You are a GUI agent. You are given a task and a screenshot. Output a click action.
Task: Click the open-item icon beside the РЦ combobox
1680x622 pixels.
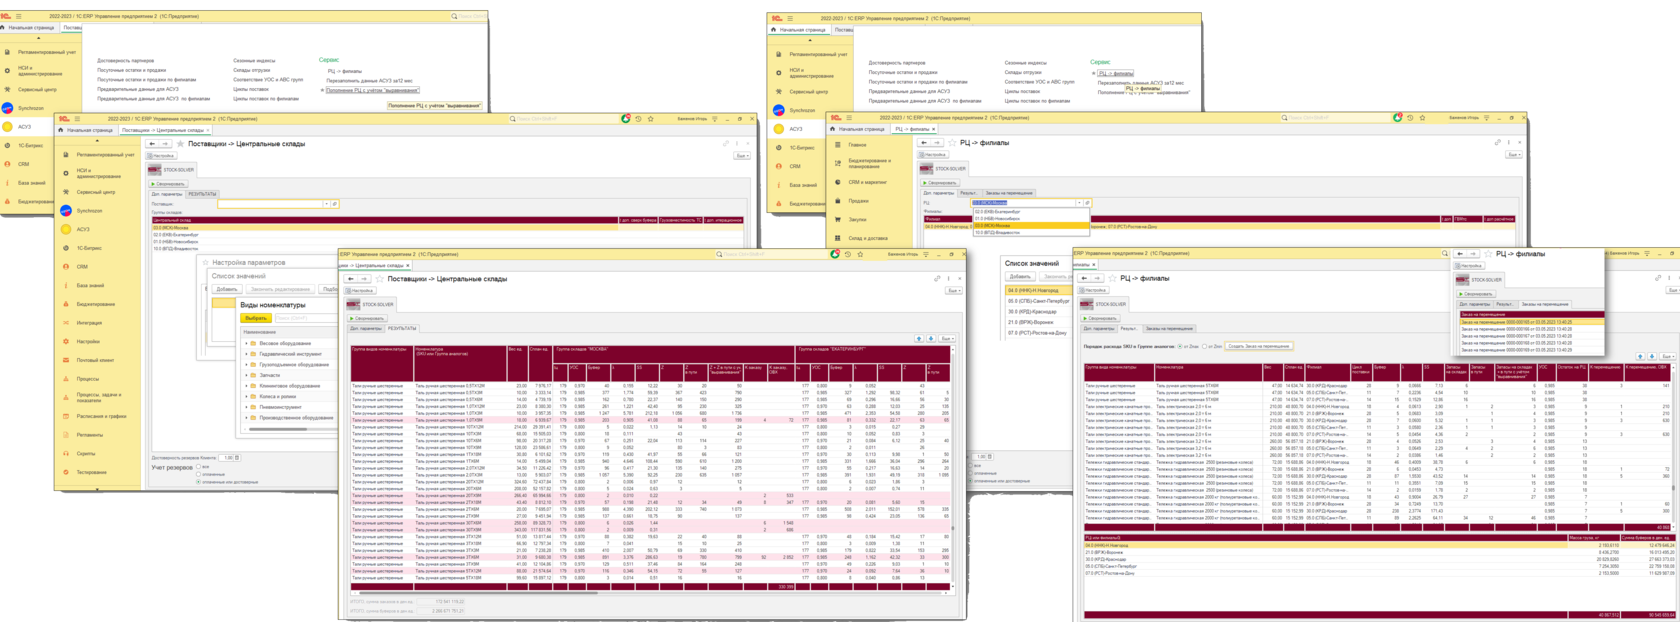point(1087,203)
